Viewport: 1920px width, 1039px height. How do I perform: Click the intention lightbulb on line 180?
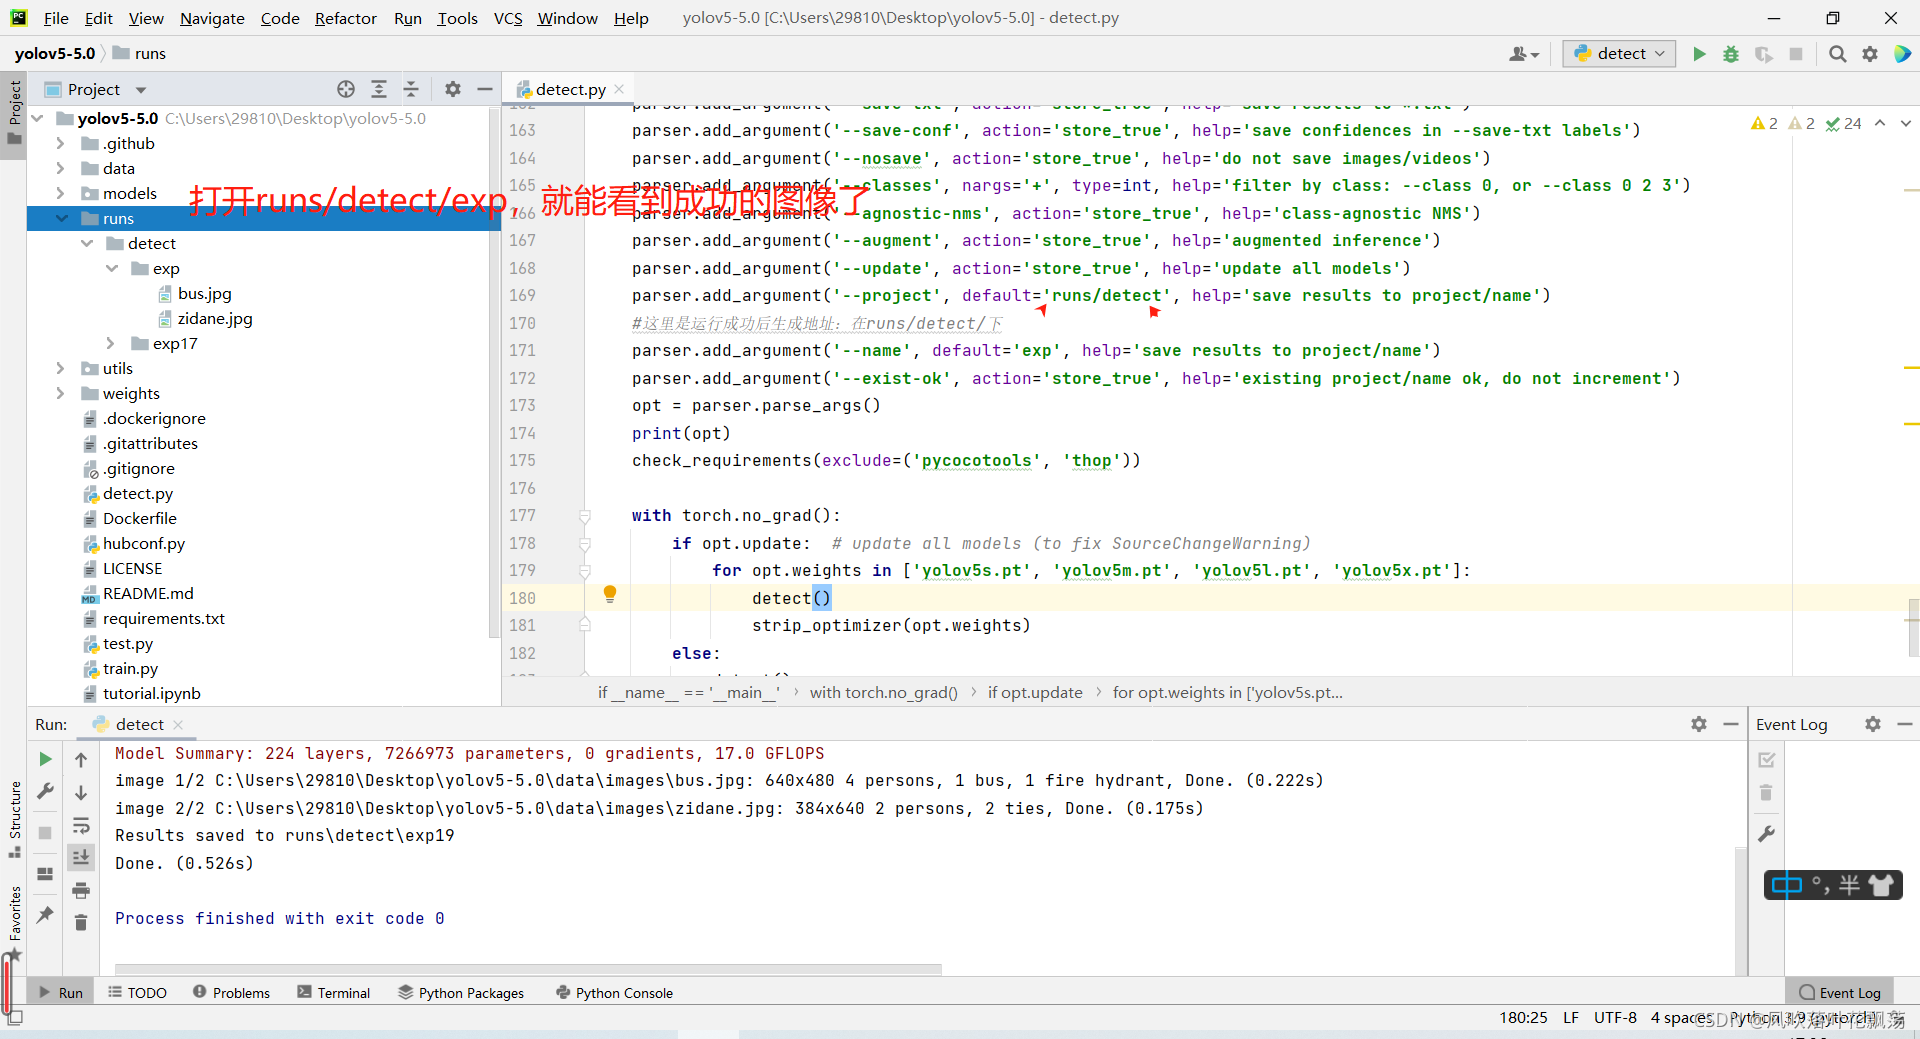tap(610, 595)
